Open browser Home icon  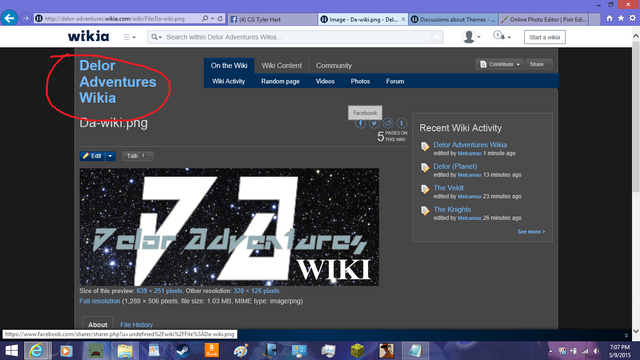click(x=609, y=18)
